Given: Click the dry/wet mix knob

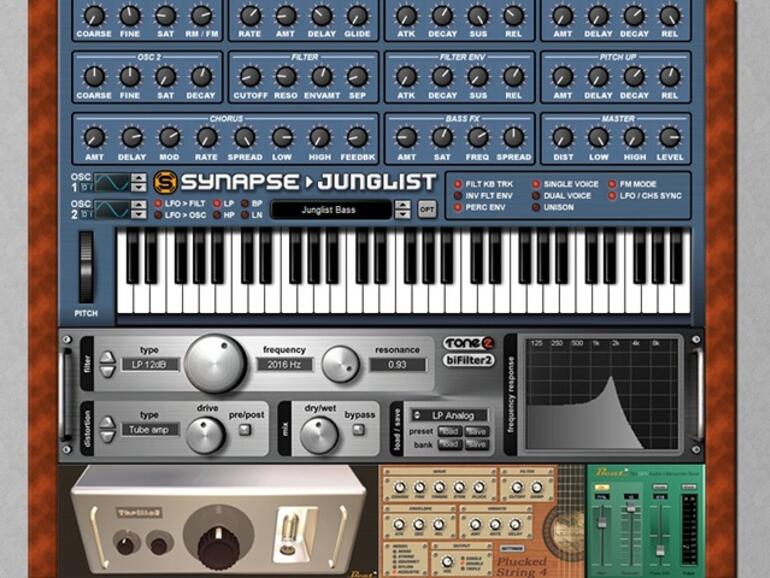Looking at the screenshot, I should pos(319,435).
